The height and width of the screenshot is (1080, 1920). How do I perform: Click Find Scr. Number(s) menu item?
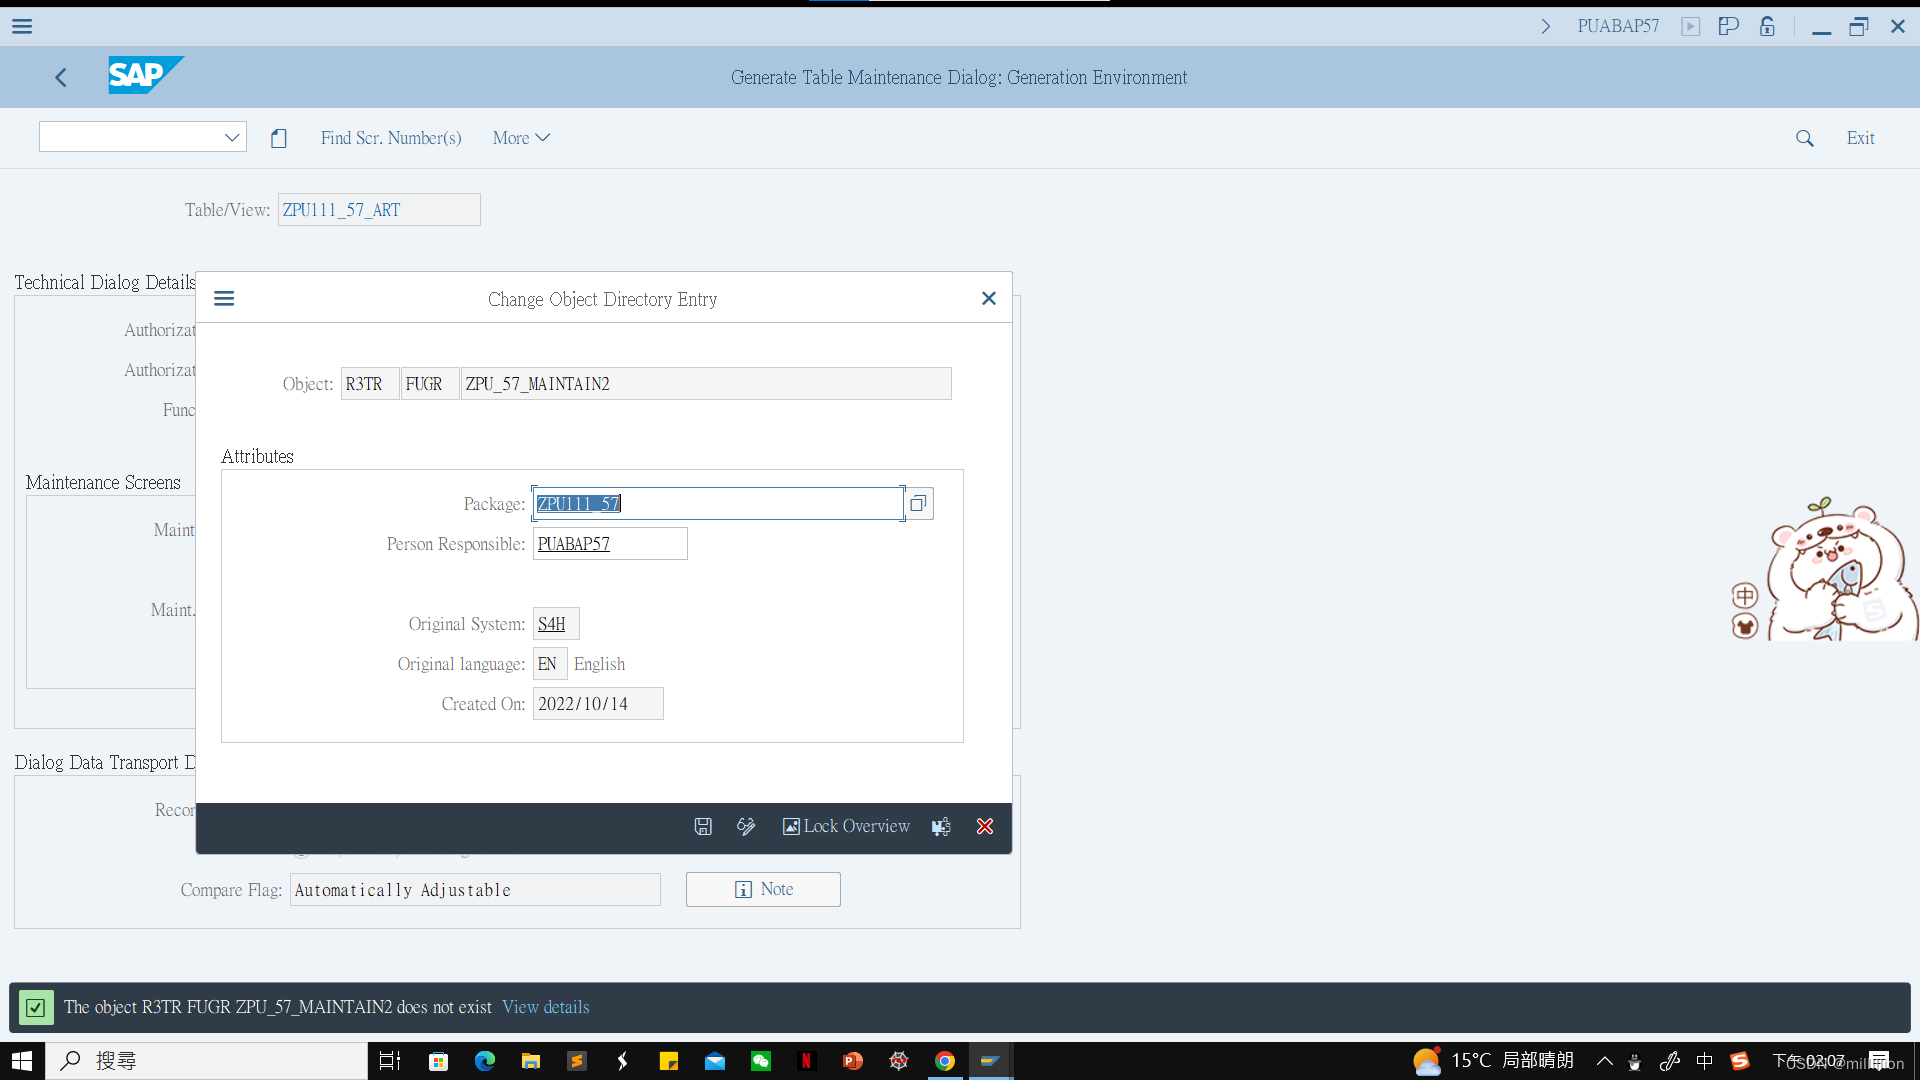(x=391, y=138)
